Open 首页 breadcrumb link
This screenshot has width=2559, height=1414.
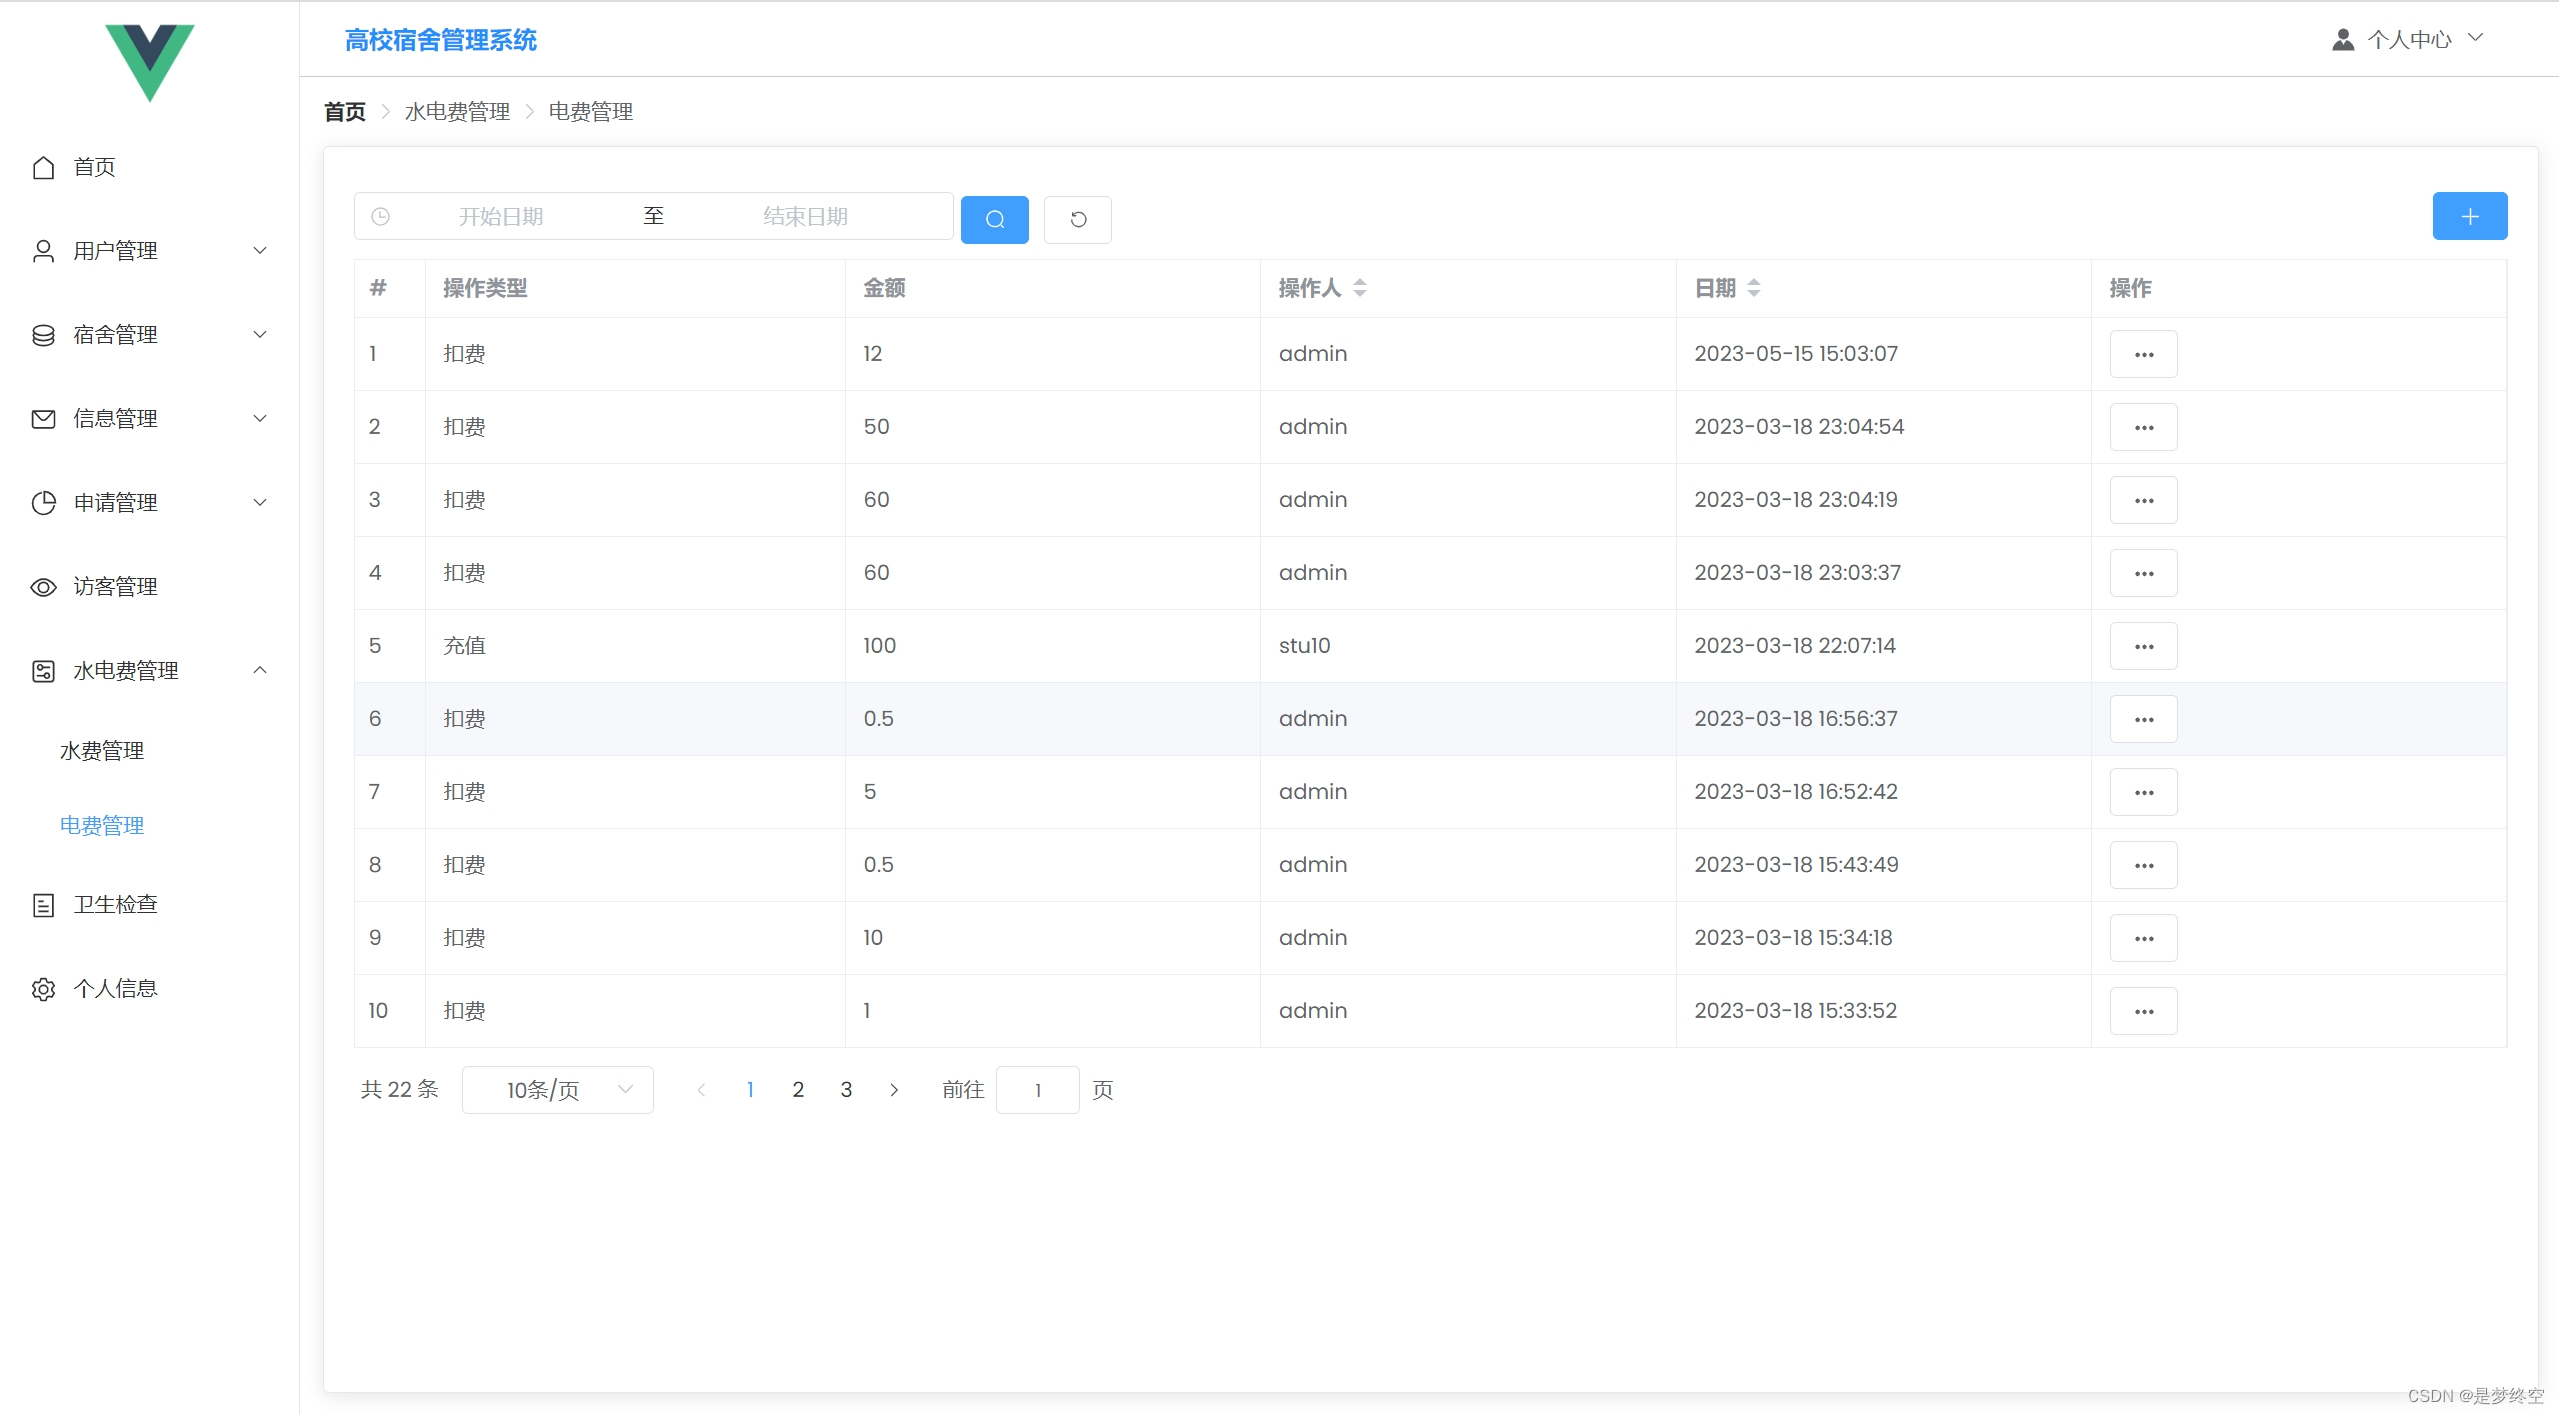point(343,111)
